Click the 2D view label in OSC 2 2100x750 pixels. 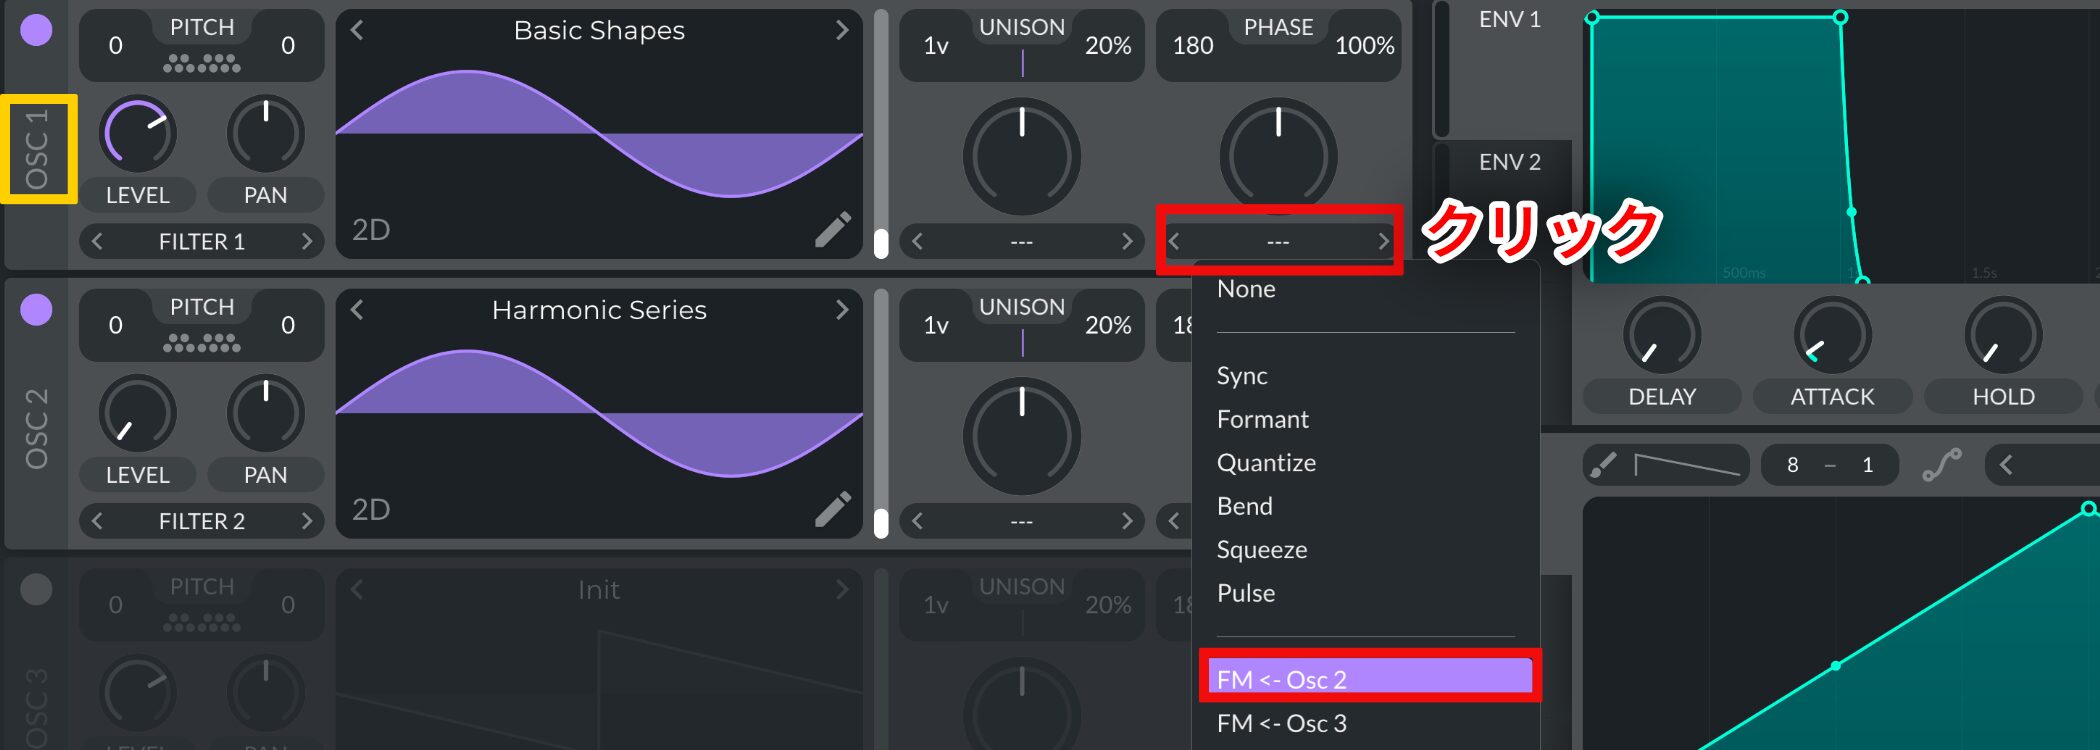(x=371, y=510)
